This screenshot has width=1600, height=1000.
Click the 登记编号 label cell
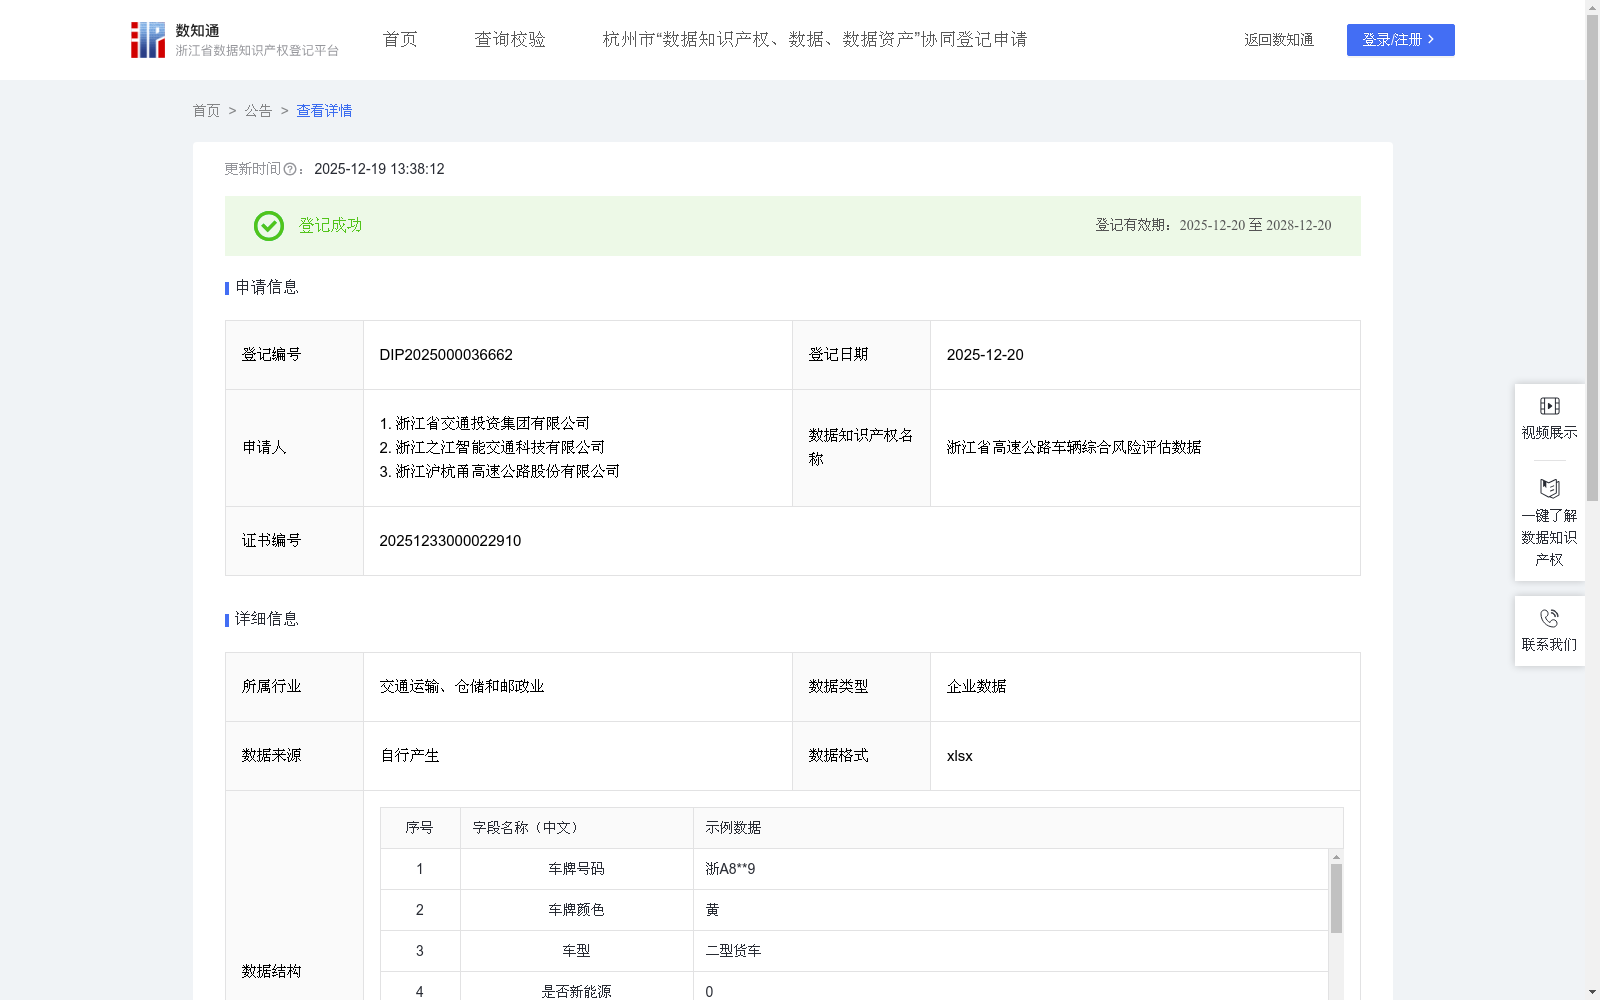pyautogui.click(x=294, y=355)
